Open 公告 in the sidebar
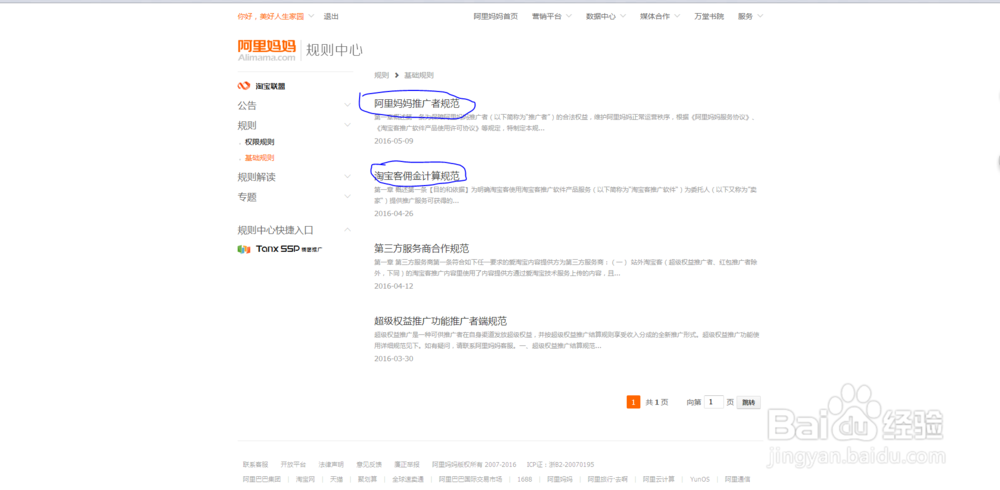Screen dimensions: 1000x490 247,106
